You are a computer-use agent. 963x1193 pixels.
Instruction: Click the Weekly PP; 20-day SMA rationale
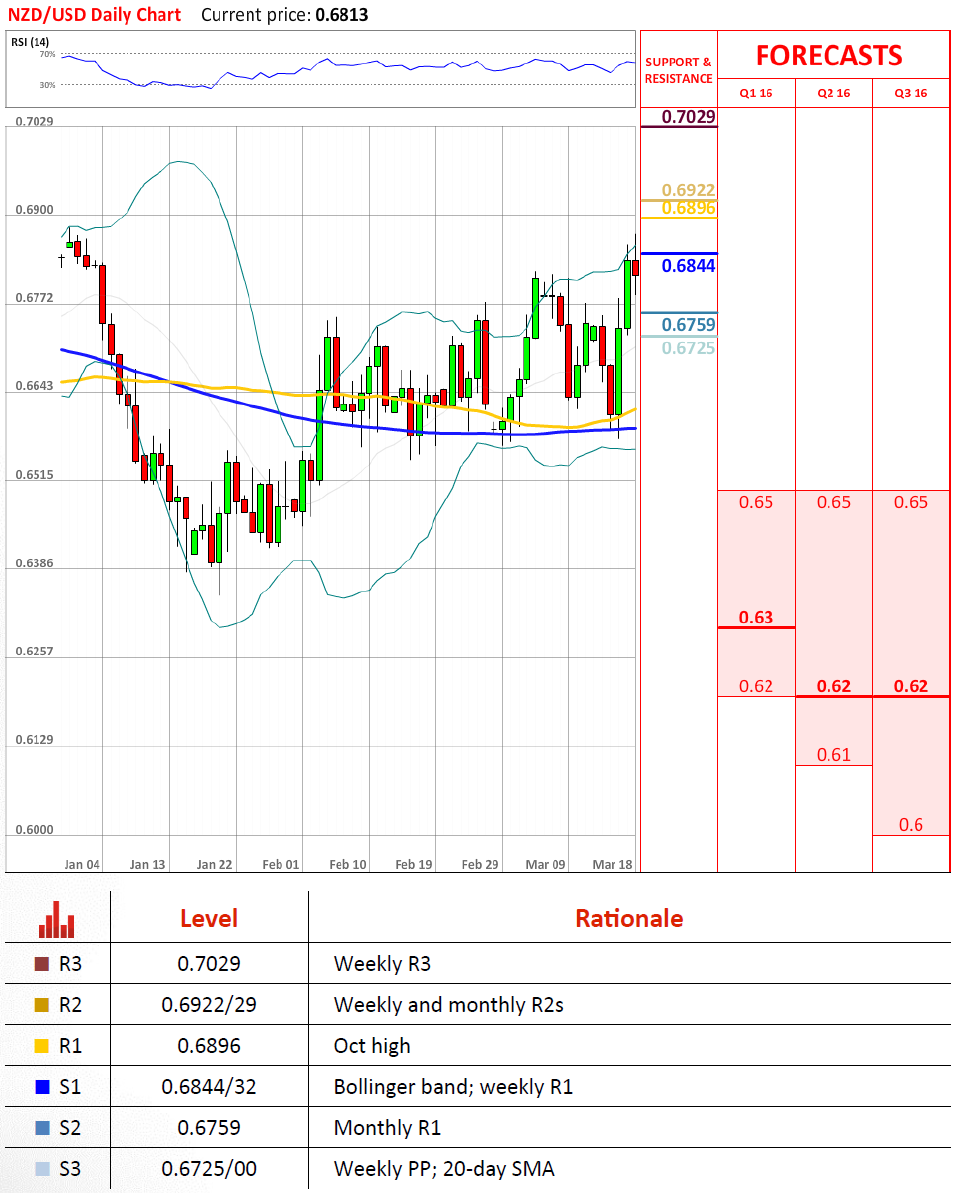[444, 1169]
